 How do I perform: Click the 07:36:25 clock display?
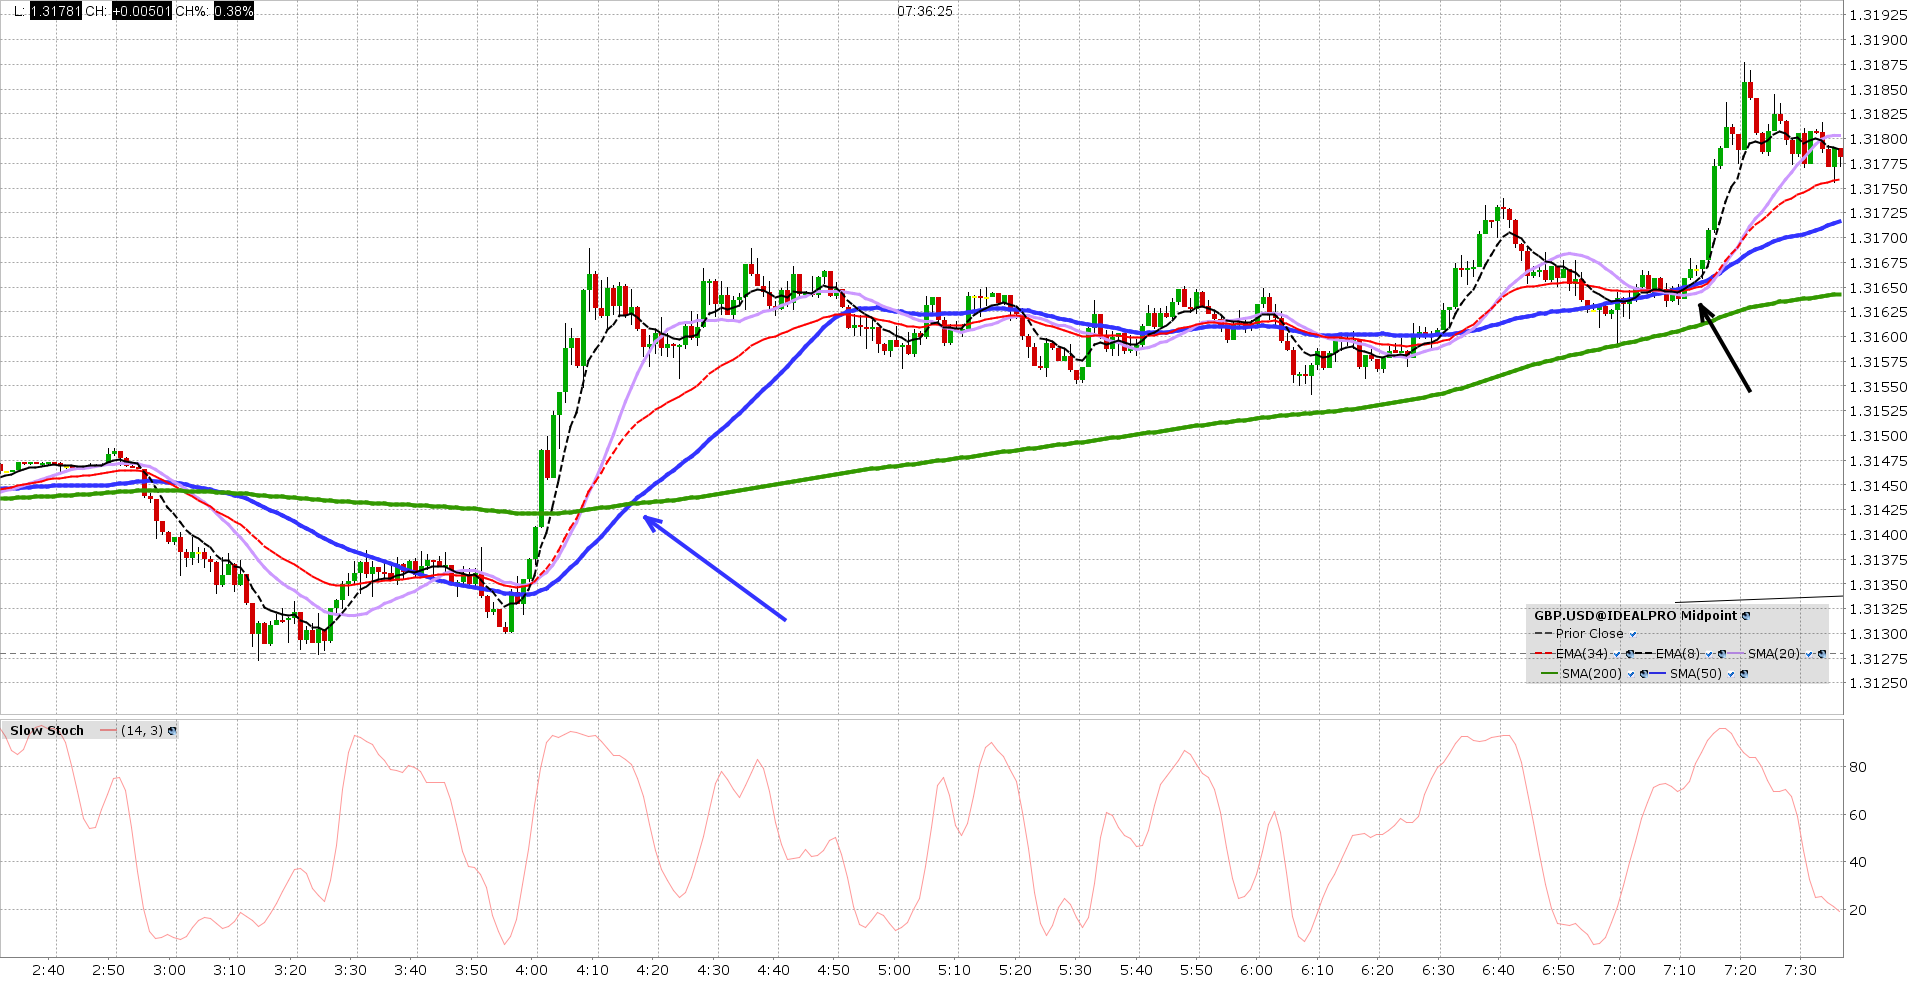pyautogui.click(x=925, y=11)
